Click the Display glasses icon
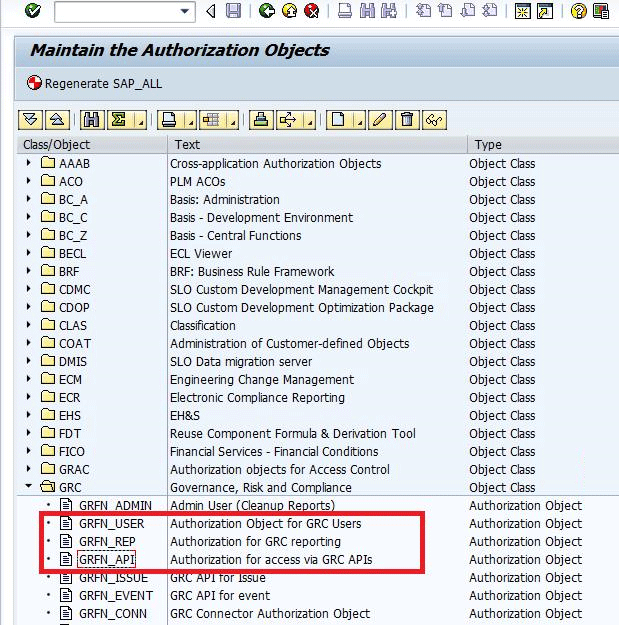The image size is (619, 625). (x=434, y=120)
